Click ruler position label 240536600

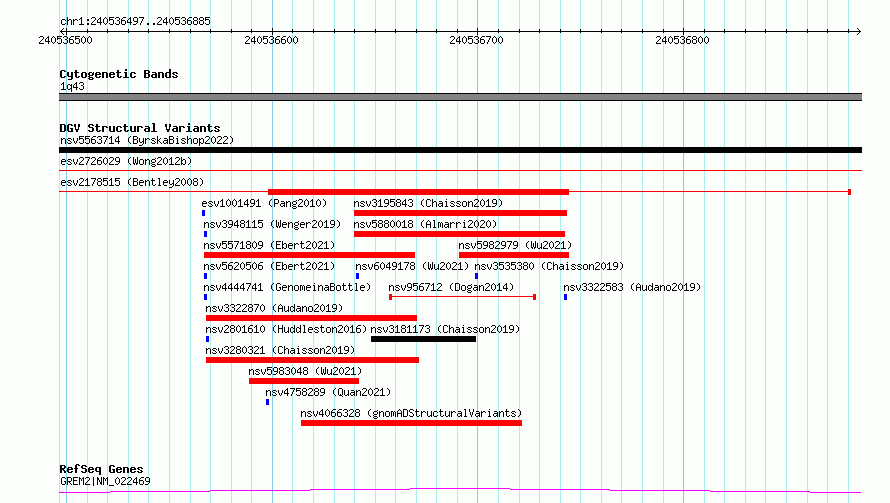(271, 40)
